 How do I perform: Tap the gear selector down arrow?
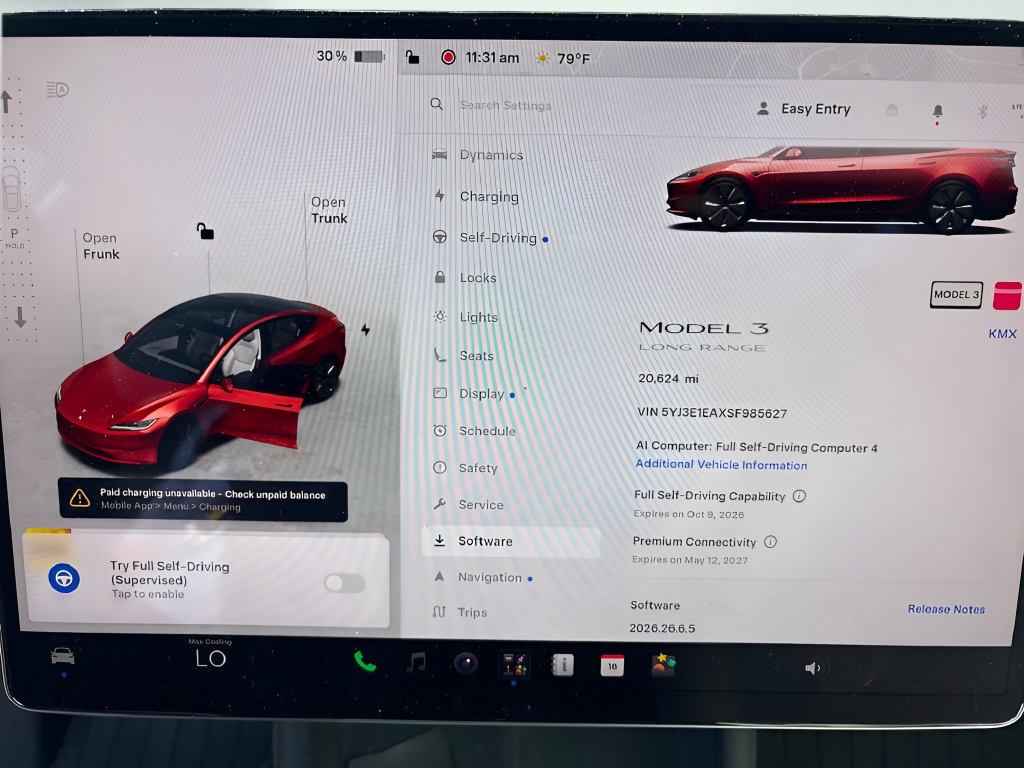(x=20, y=317)
